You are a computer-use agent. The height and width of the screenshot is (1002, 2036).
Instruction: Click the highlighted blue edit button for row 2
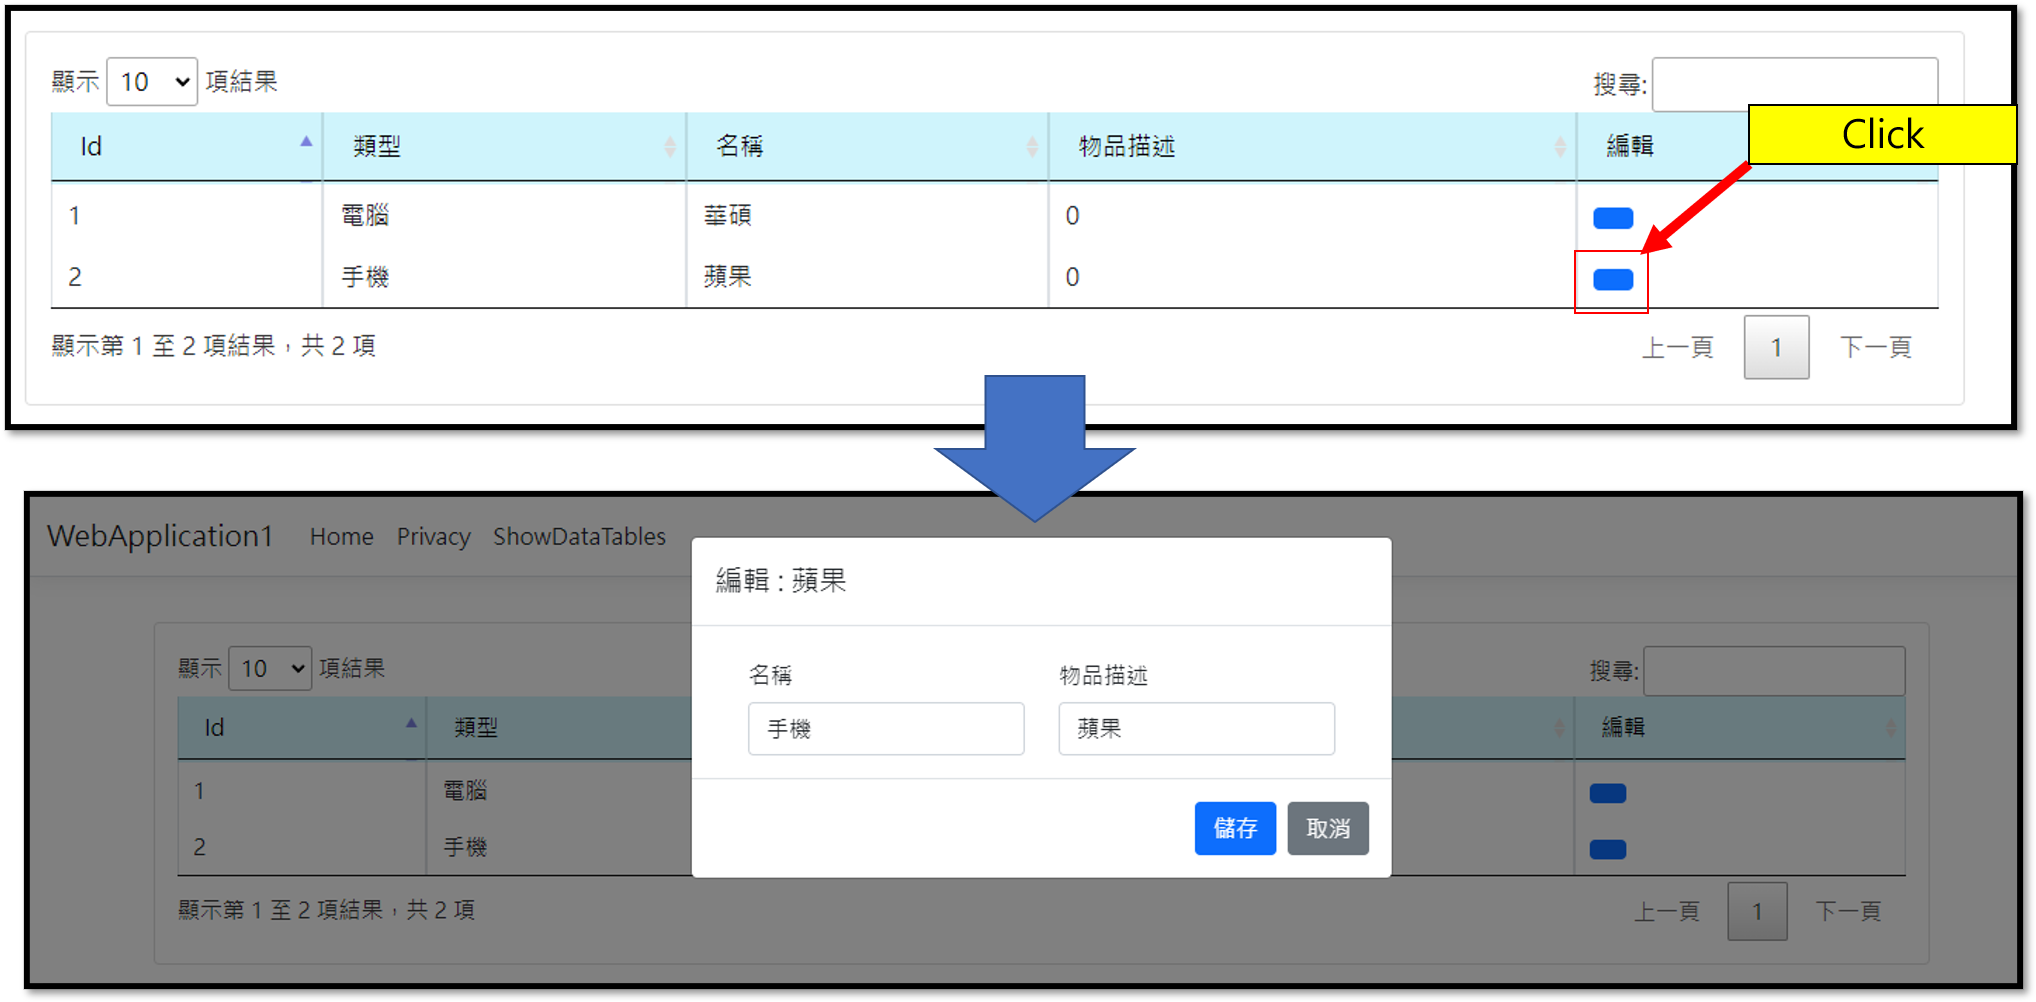coord(1612,280)
